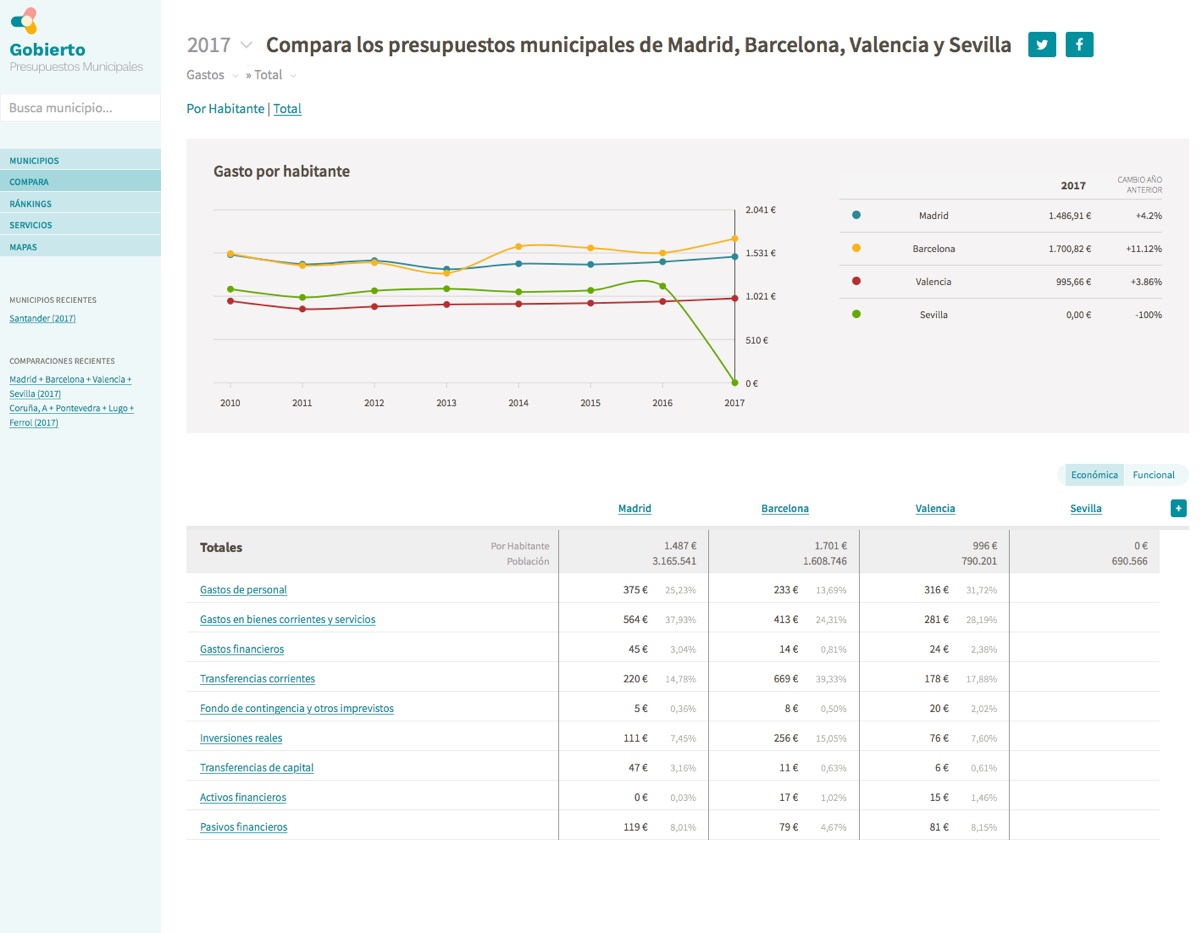Click Sevilla's 2017 data point on chart

(734, 383)
